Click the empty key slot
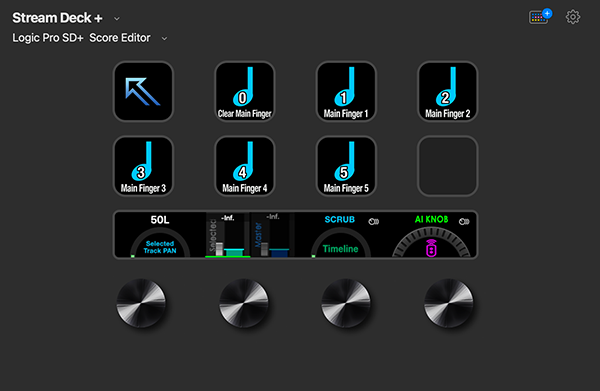600x391 pixels. click(x=448, y=166)
